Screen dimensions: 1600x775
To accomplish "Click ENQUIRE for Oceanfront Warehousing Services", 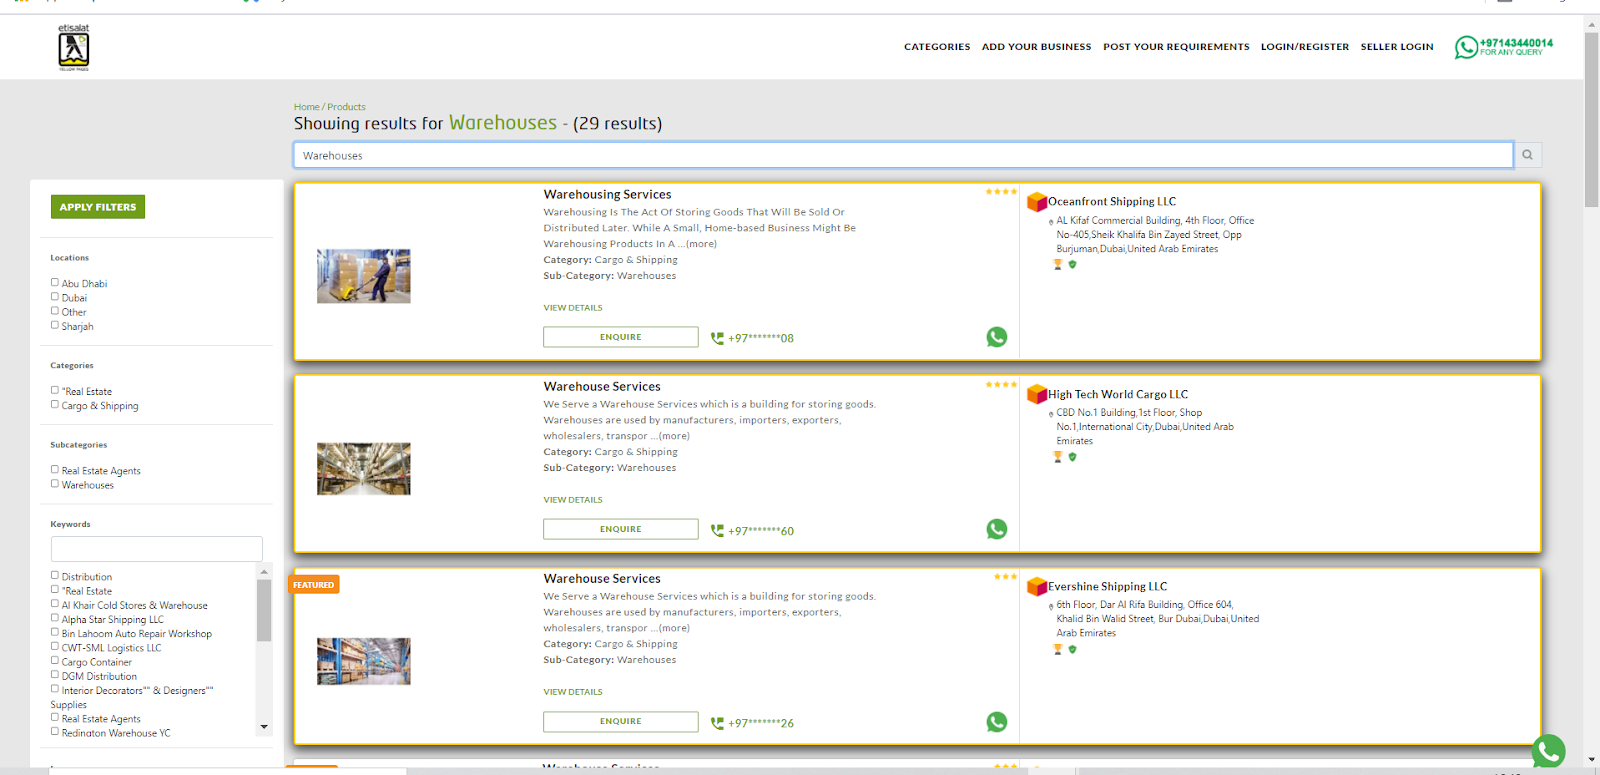I will coord(621,337).
